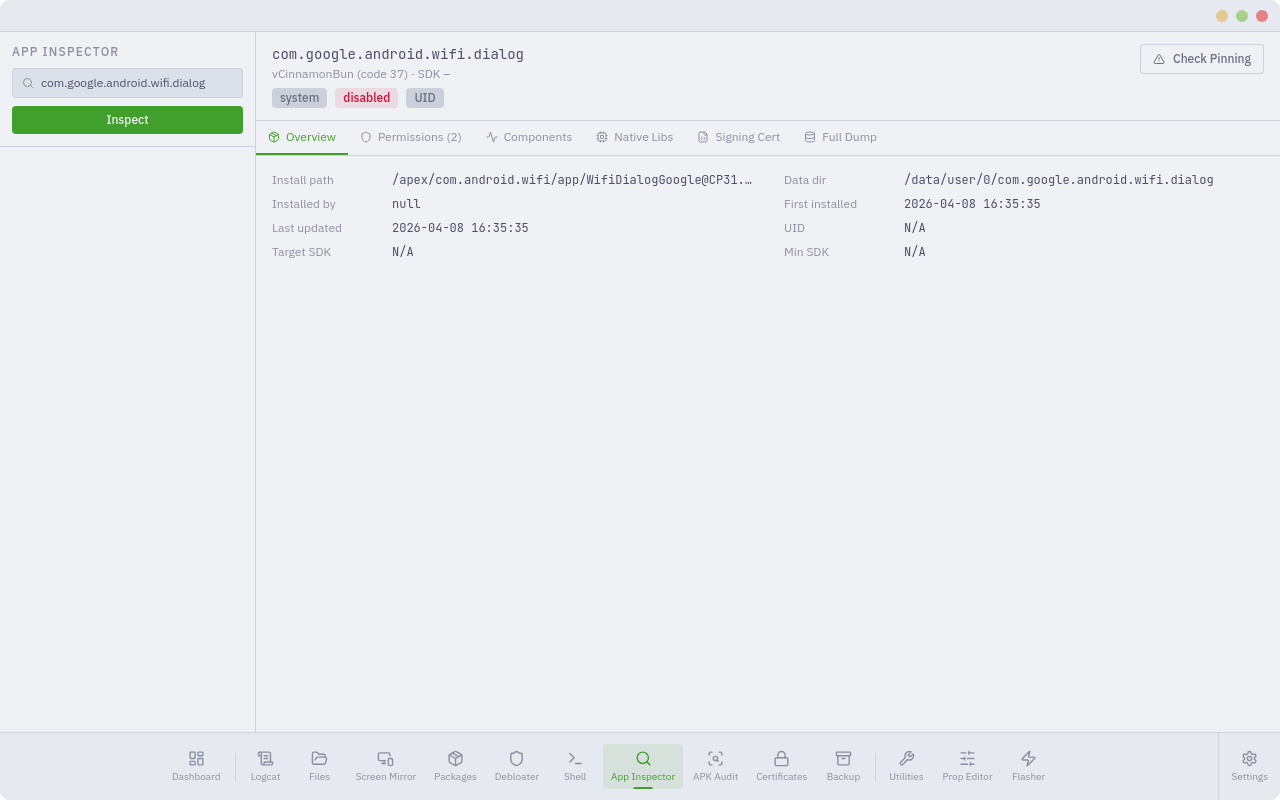The width and height of the screenshot is (1280, 800).
Task: Click the Last updated timestamp value
Action: pyautogui.click(x=460, y=228)
